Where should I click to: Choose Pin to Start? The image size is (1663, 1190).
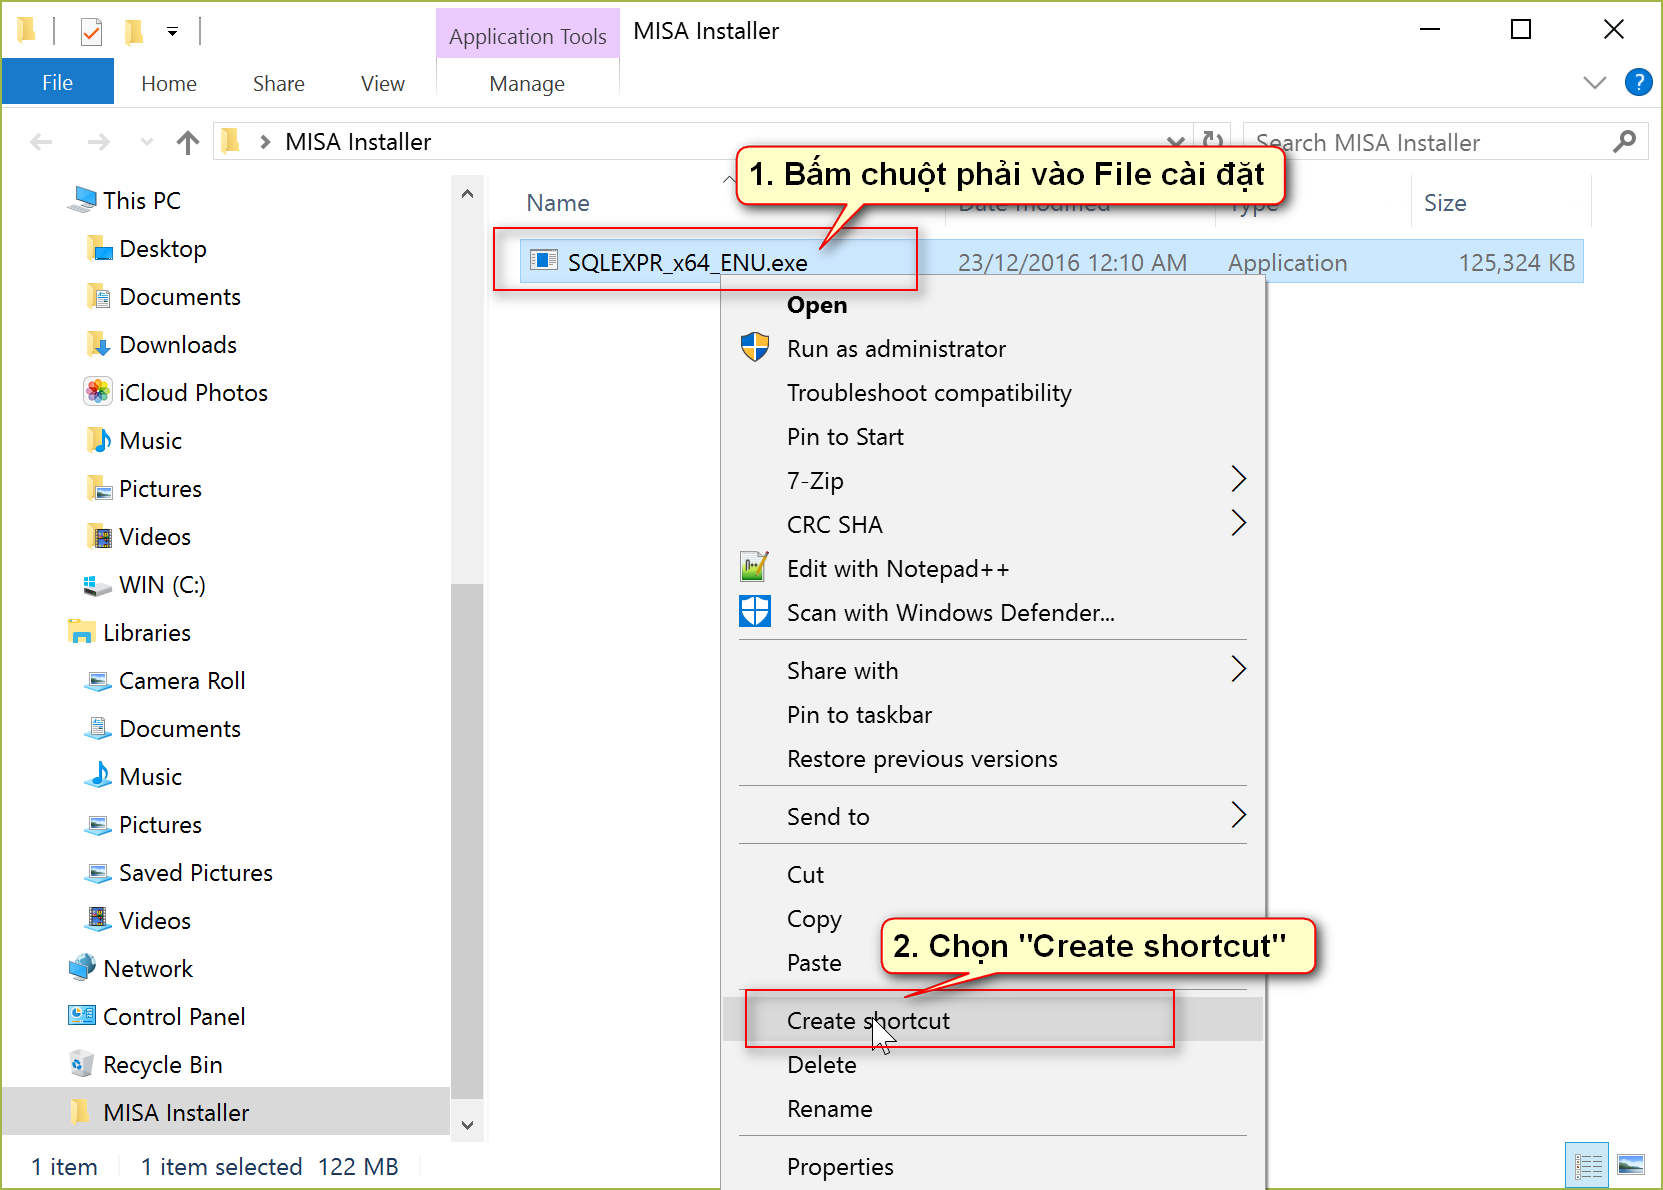[x=845, y=437]
